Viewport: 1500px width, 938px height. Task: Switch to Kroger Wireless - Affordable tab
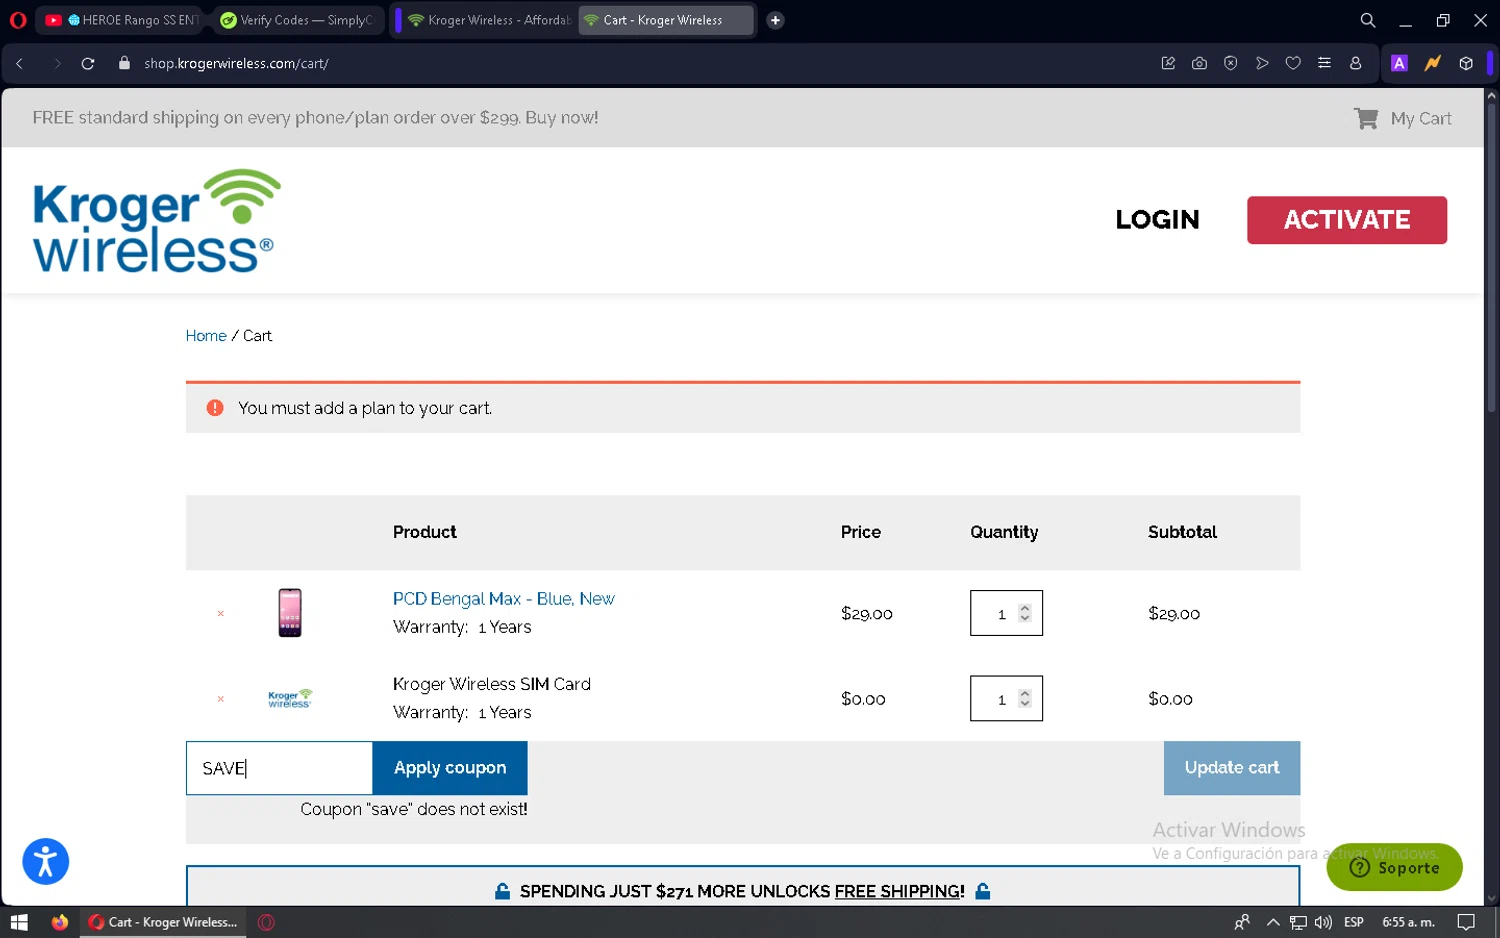tap(488, 20)
